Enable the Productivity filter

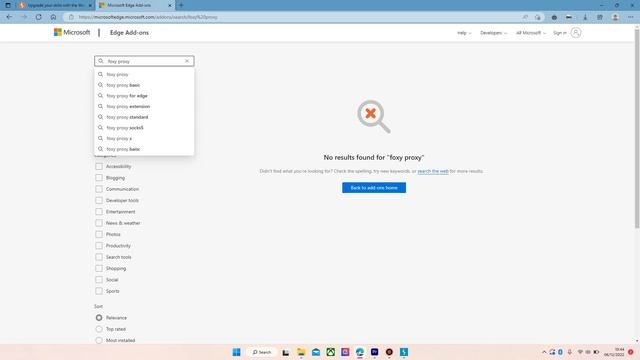click(99, 246)
